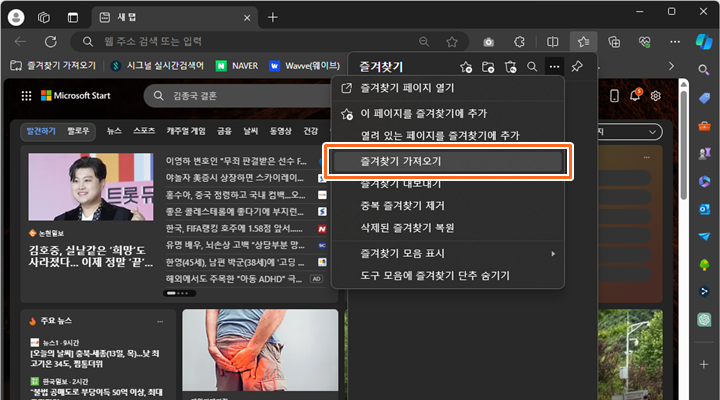
Task: Select 이 페이지를 즐겨찾기에 추가
Action: 448,113
